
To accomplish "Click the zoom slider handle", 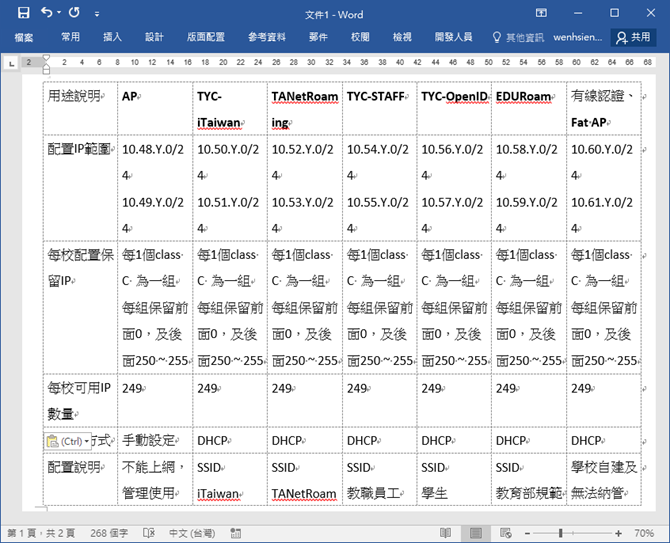I will click(x=560, y=533).
